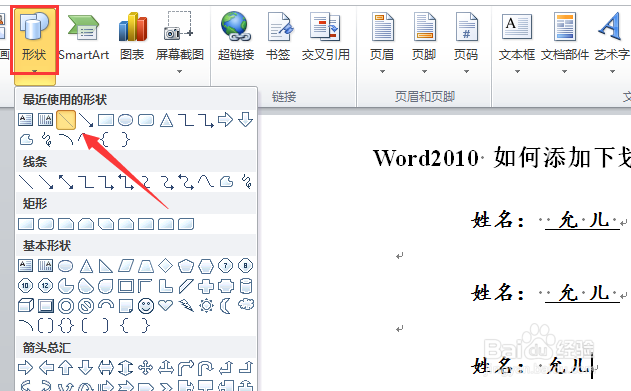Select the scribble tool in 线条 section
Viewport: 631px width, 391px height.
[246, 182]
